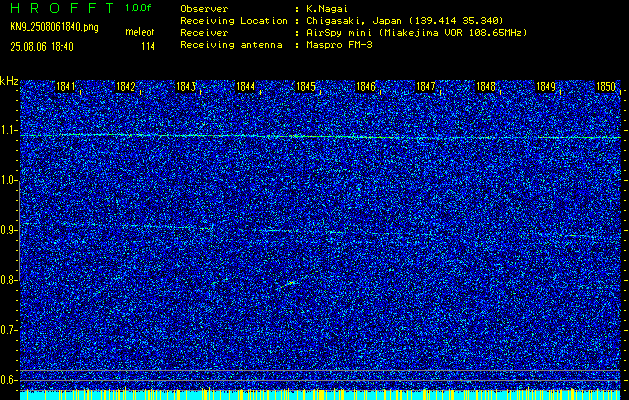
Task: Select the Maspro FM-3 antenna text
Action: point(339,45)
